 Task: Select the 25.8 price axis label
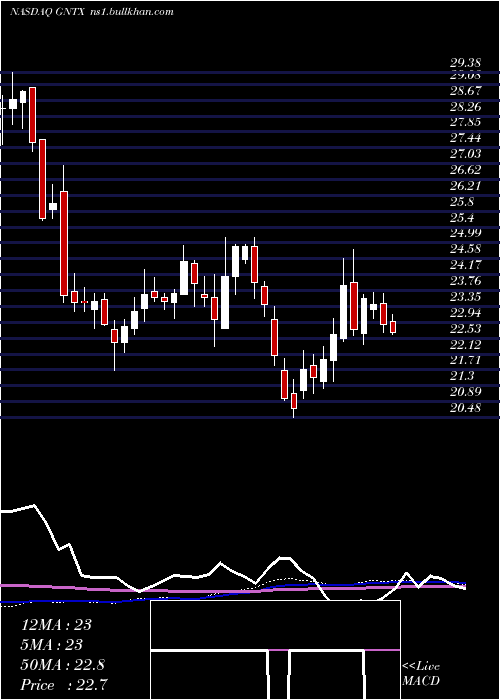tap(462, 202)
